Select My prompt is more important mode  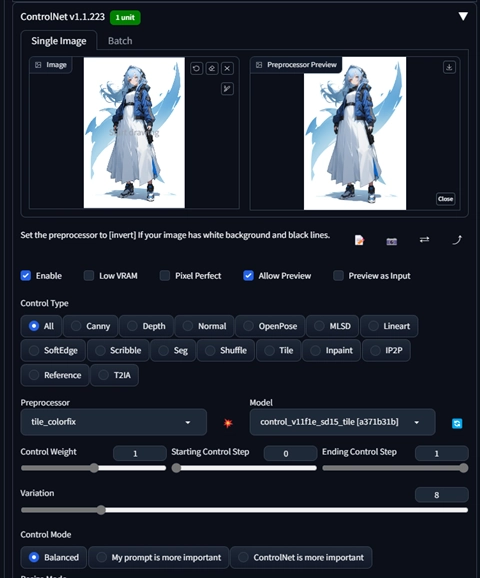tap(159, 557)
